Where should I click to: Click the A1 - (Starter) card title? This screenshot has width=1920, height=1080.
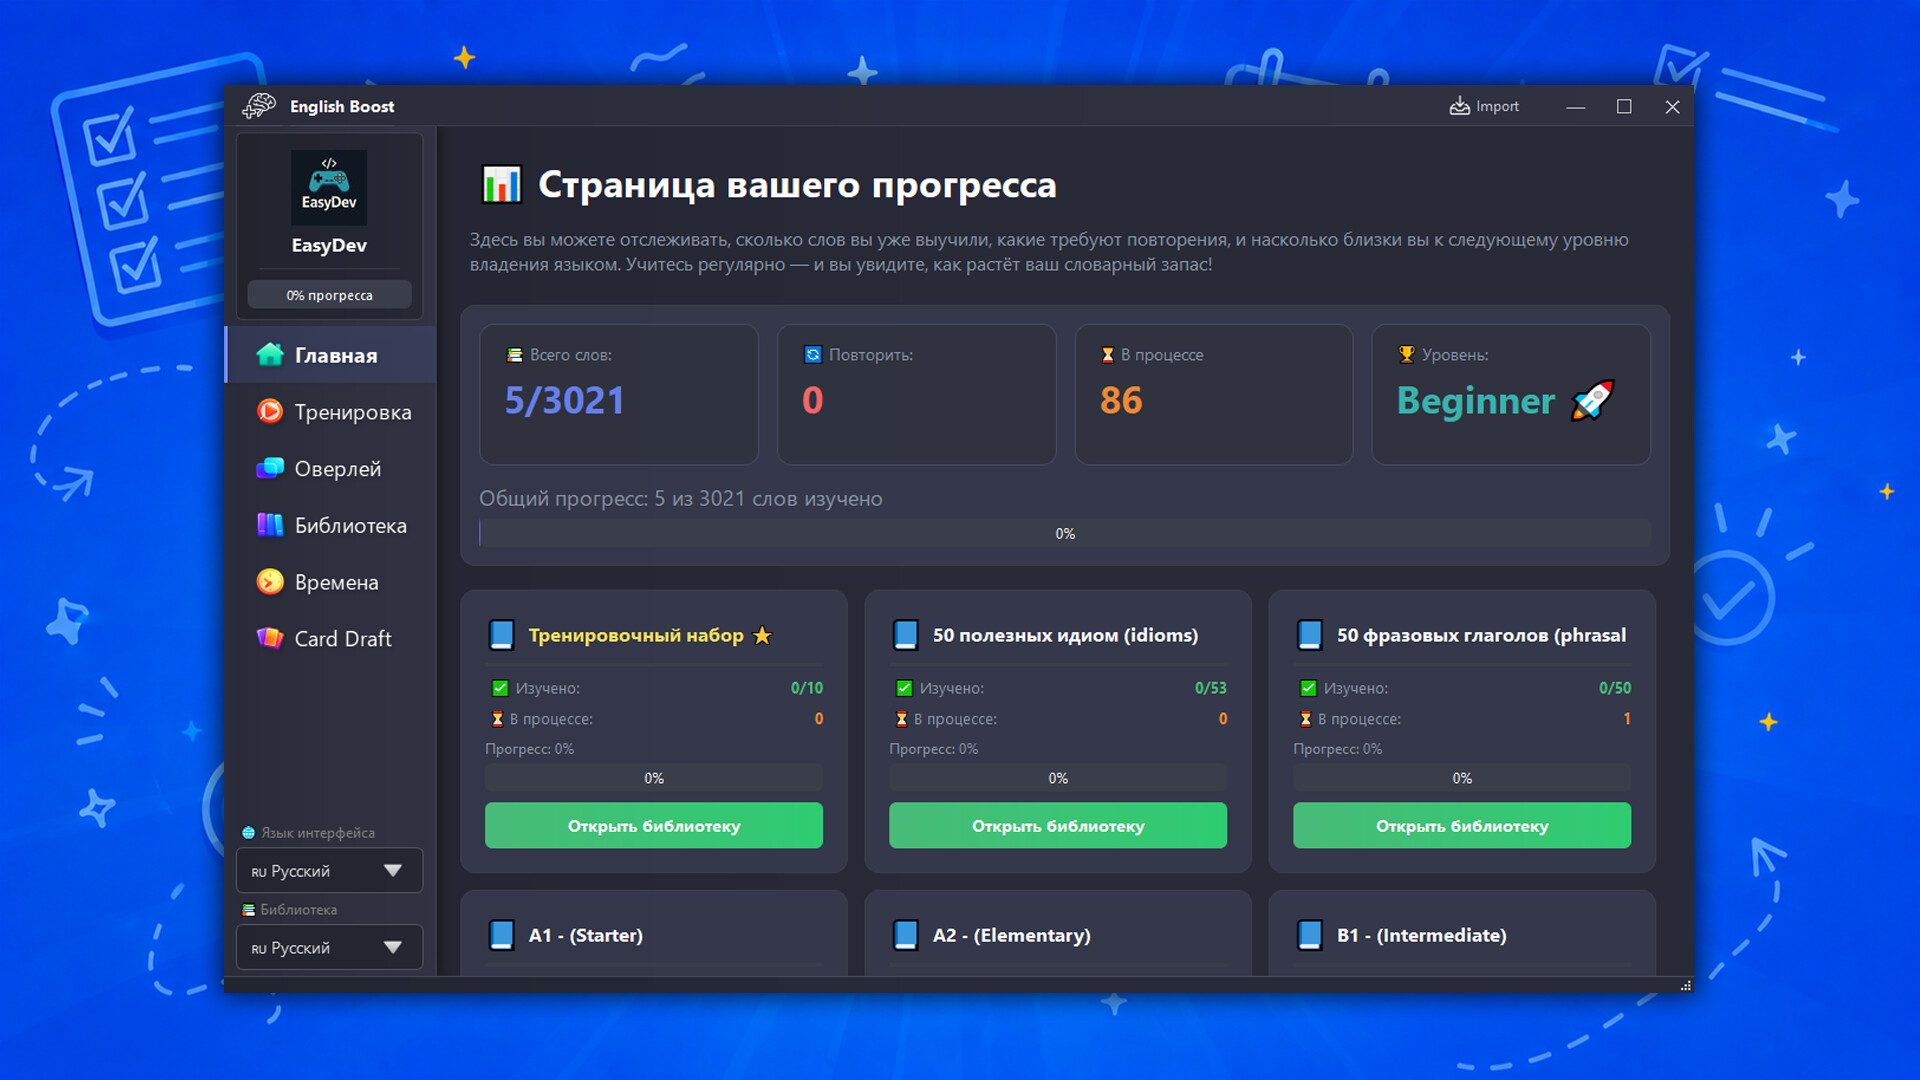pos(586,935)
